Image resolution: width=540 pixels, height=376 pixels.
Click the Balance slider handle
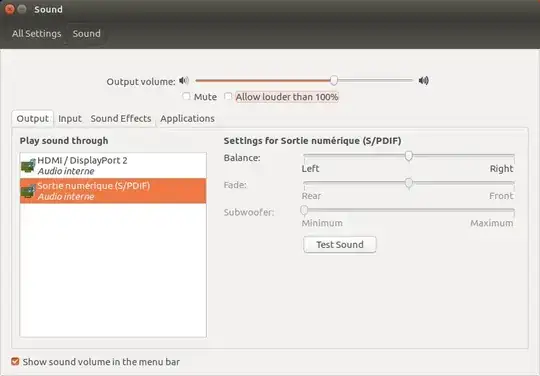pyautogui.click(x=409, y=156)
